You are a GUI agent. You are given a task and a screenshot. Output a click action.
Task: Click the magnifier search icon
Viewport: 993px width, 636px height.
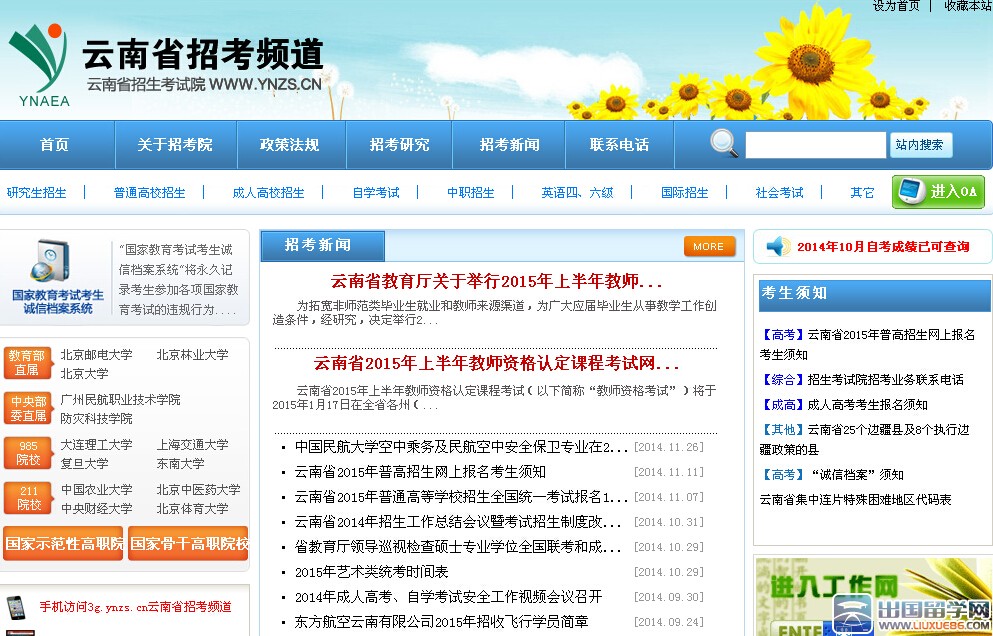point(724,144)
